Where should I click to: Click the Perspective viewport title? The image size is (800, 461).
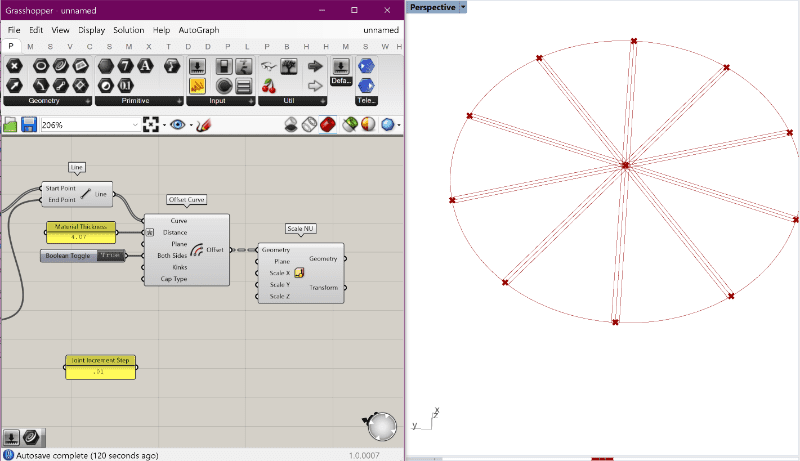point(433,7)
